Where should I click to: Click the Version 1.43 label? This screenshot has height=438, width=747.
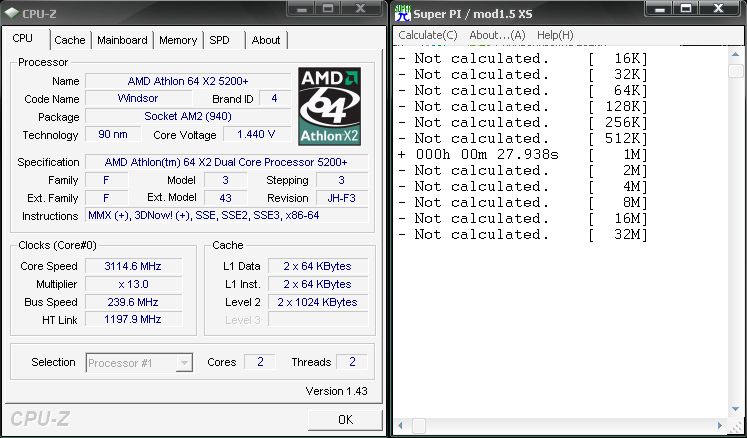tap(336, 391)
